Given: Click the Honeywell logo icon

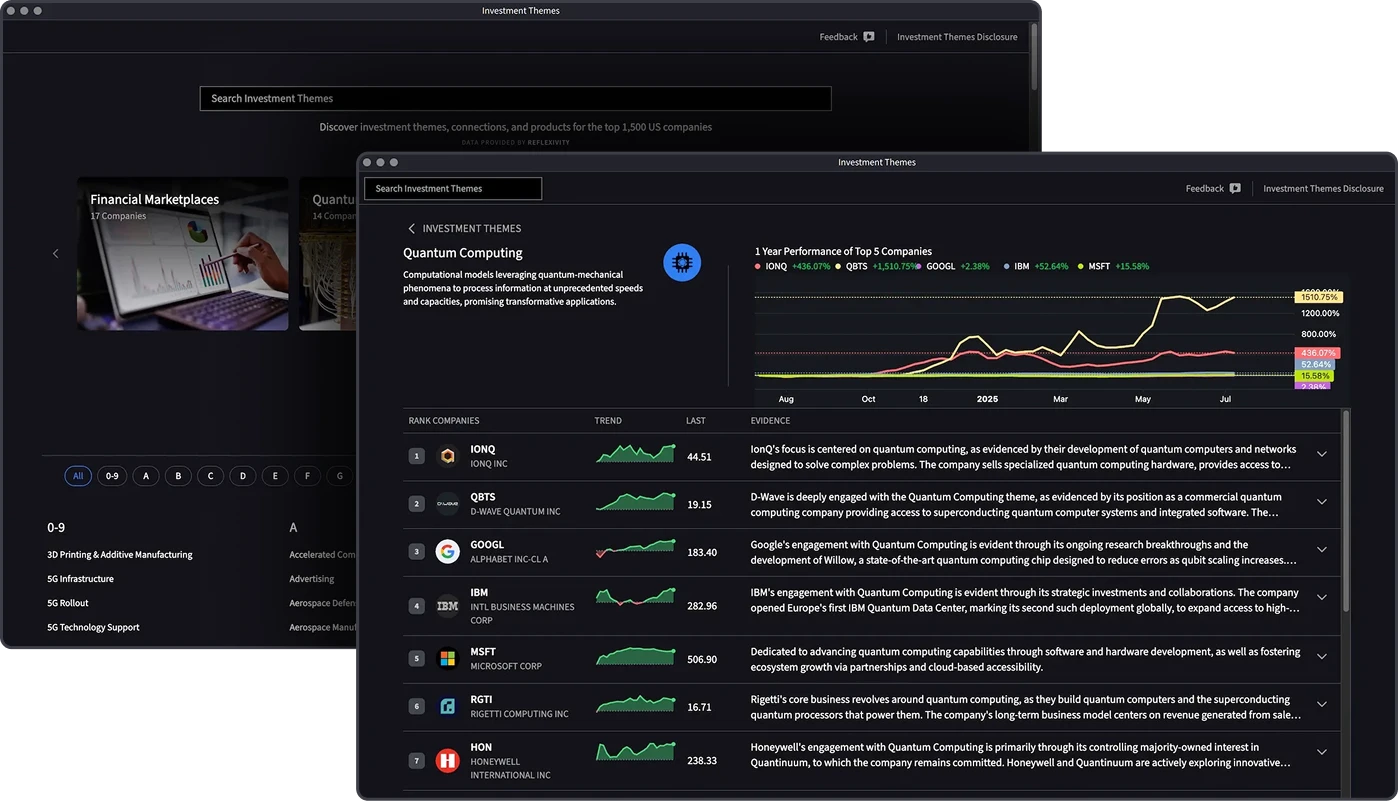Looking at the screenshot, I should point(448,761).
